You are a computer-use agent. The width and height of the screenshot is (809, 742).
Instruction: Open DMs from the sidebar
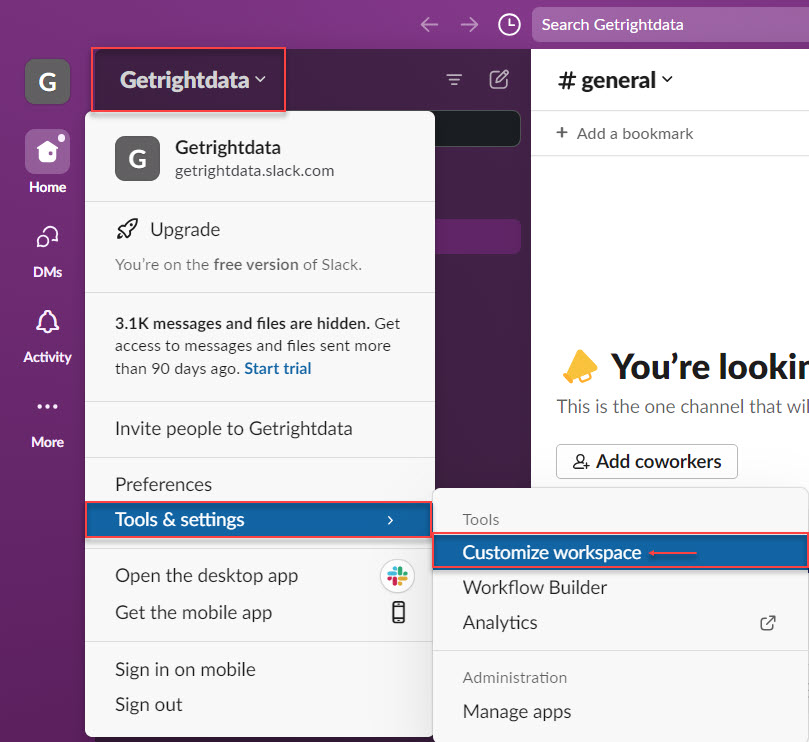(47, 252)
